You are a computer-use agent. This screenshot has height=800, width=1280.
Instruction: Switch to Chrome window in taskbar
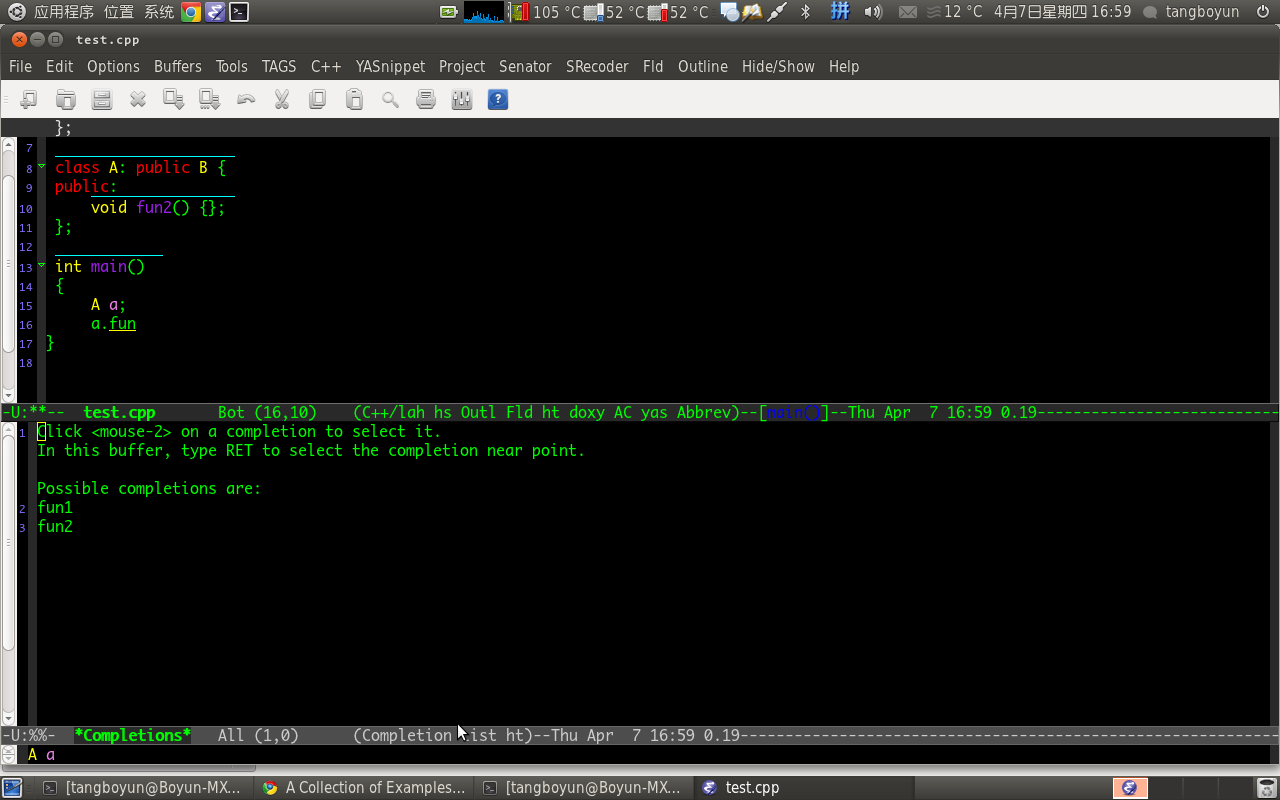click(365, 787)
